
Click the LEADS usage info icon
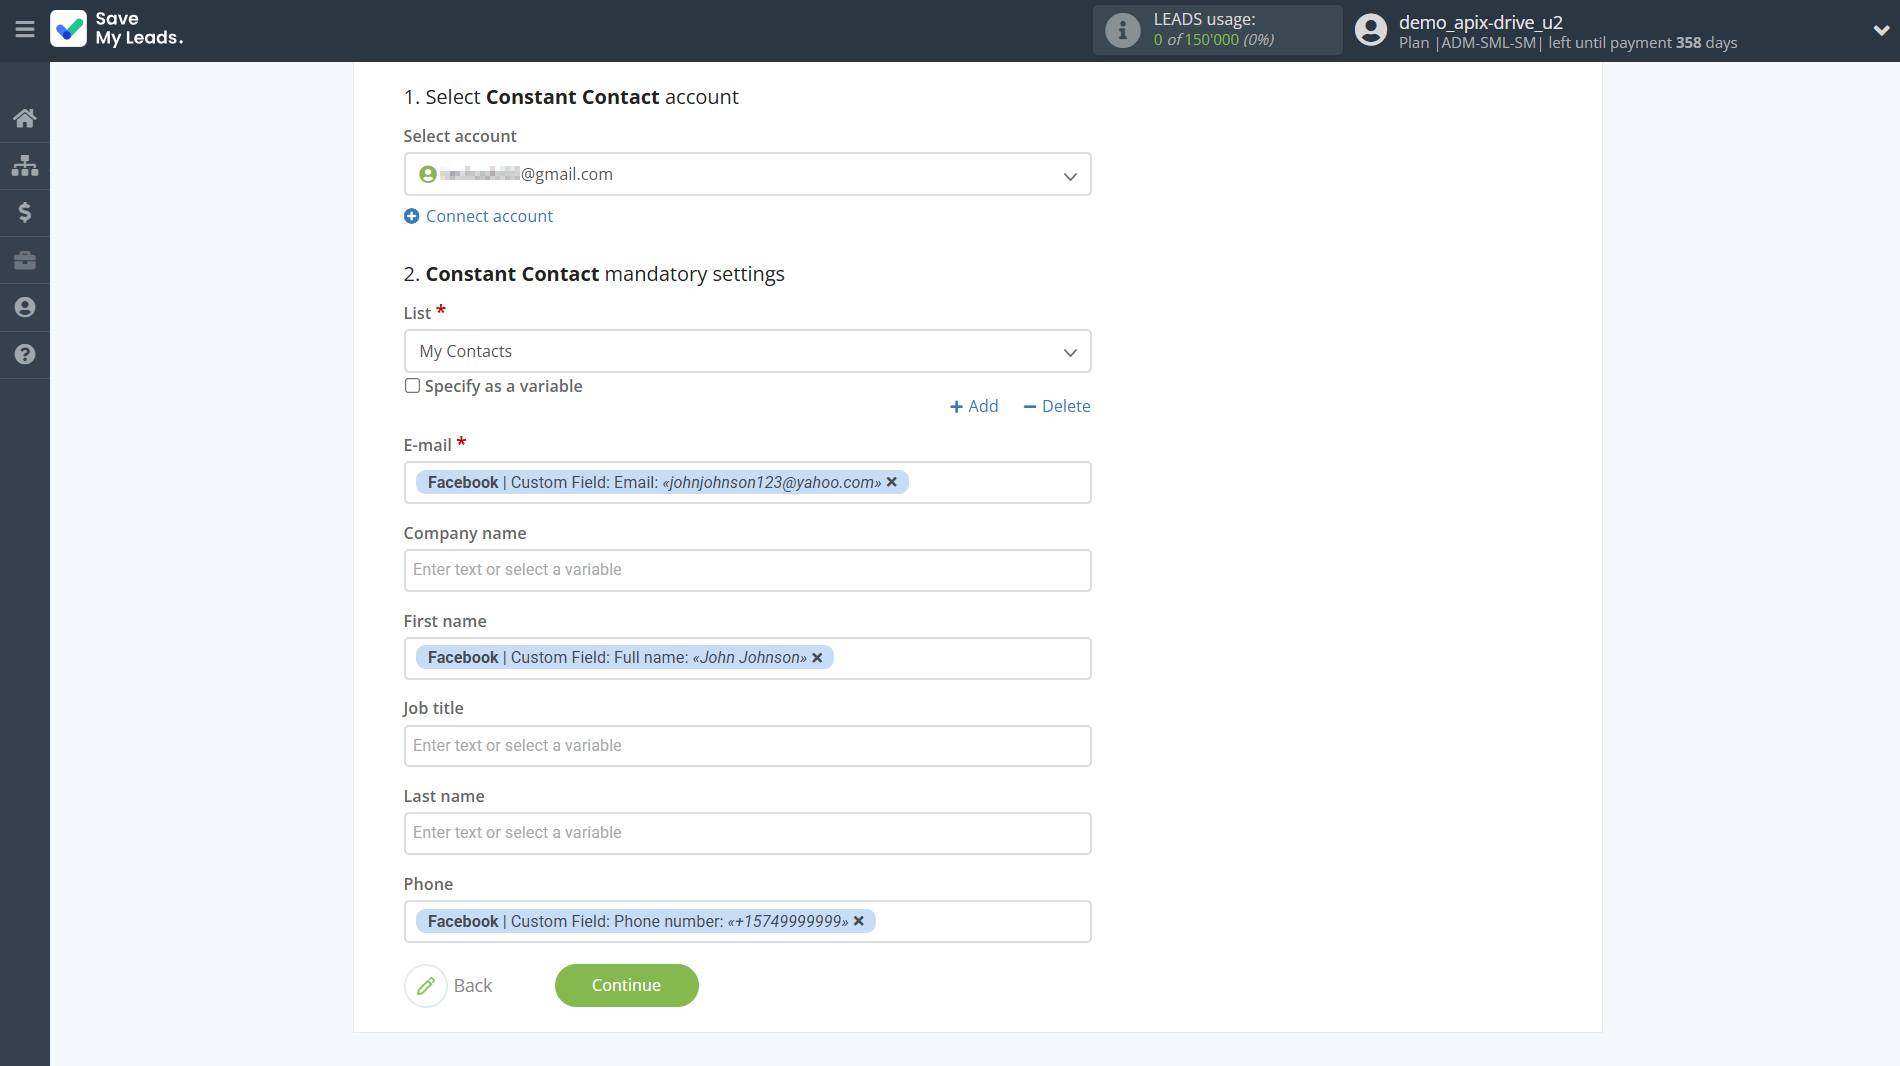[1122, 30]
